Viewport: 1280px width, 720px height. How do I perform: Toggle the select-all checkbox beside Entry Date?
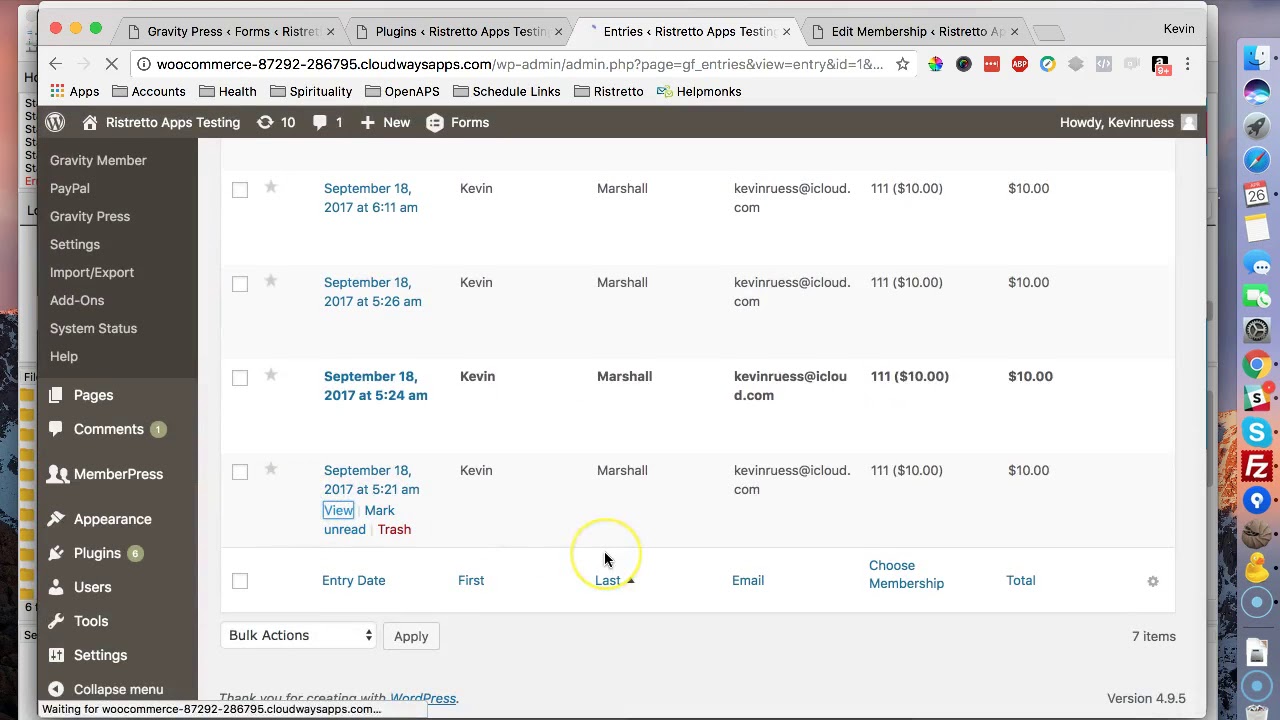pyautogui.click(x=240, y=581)
